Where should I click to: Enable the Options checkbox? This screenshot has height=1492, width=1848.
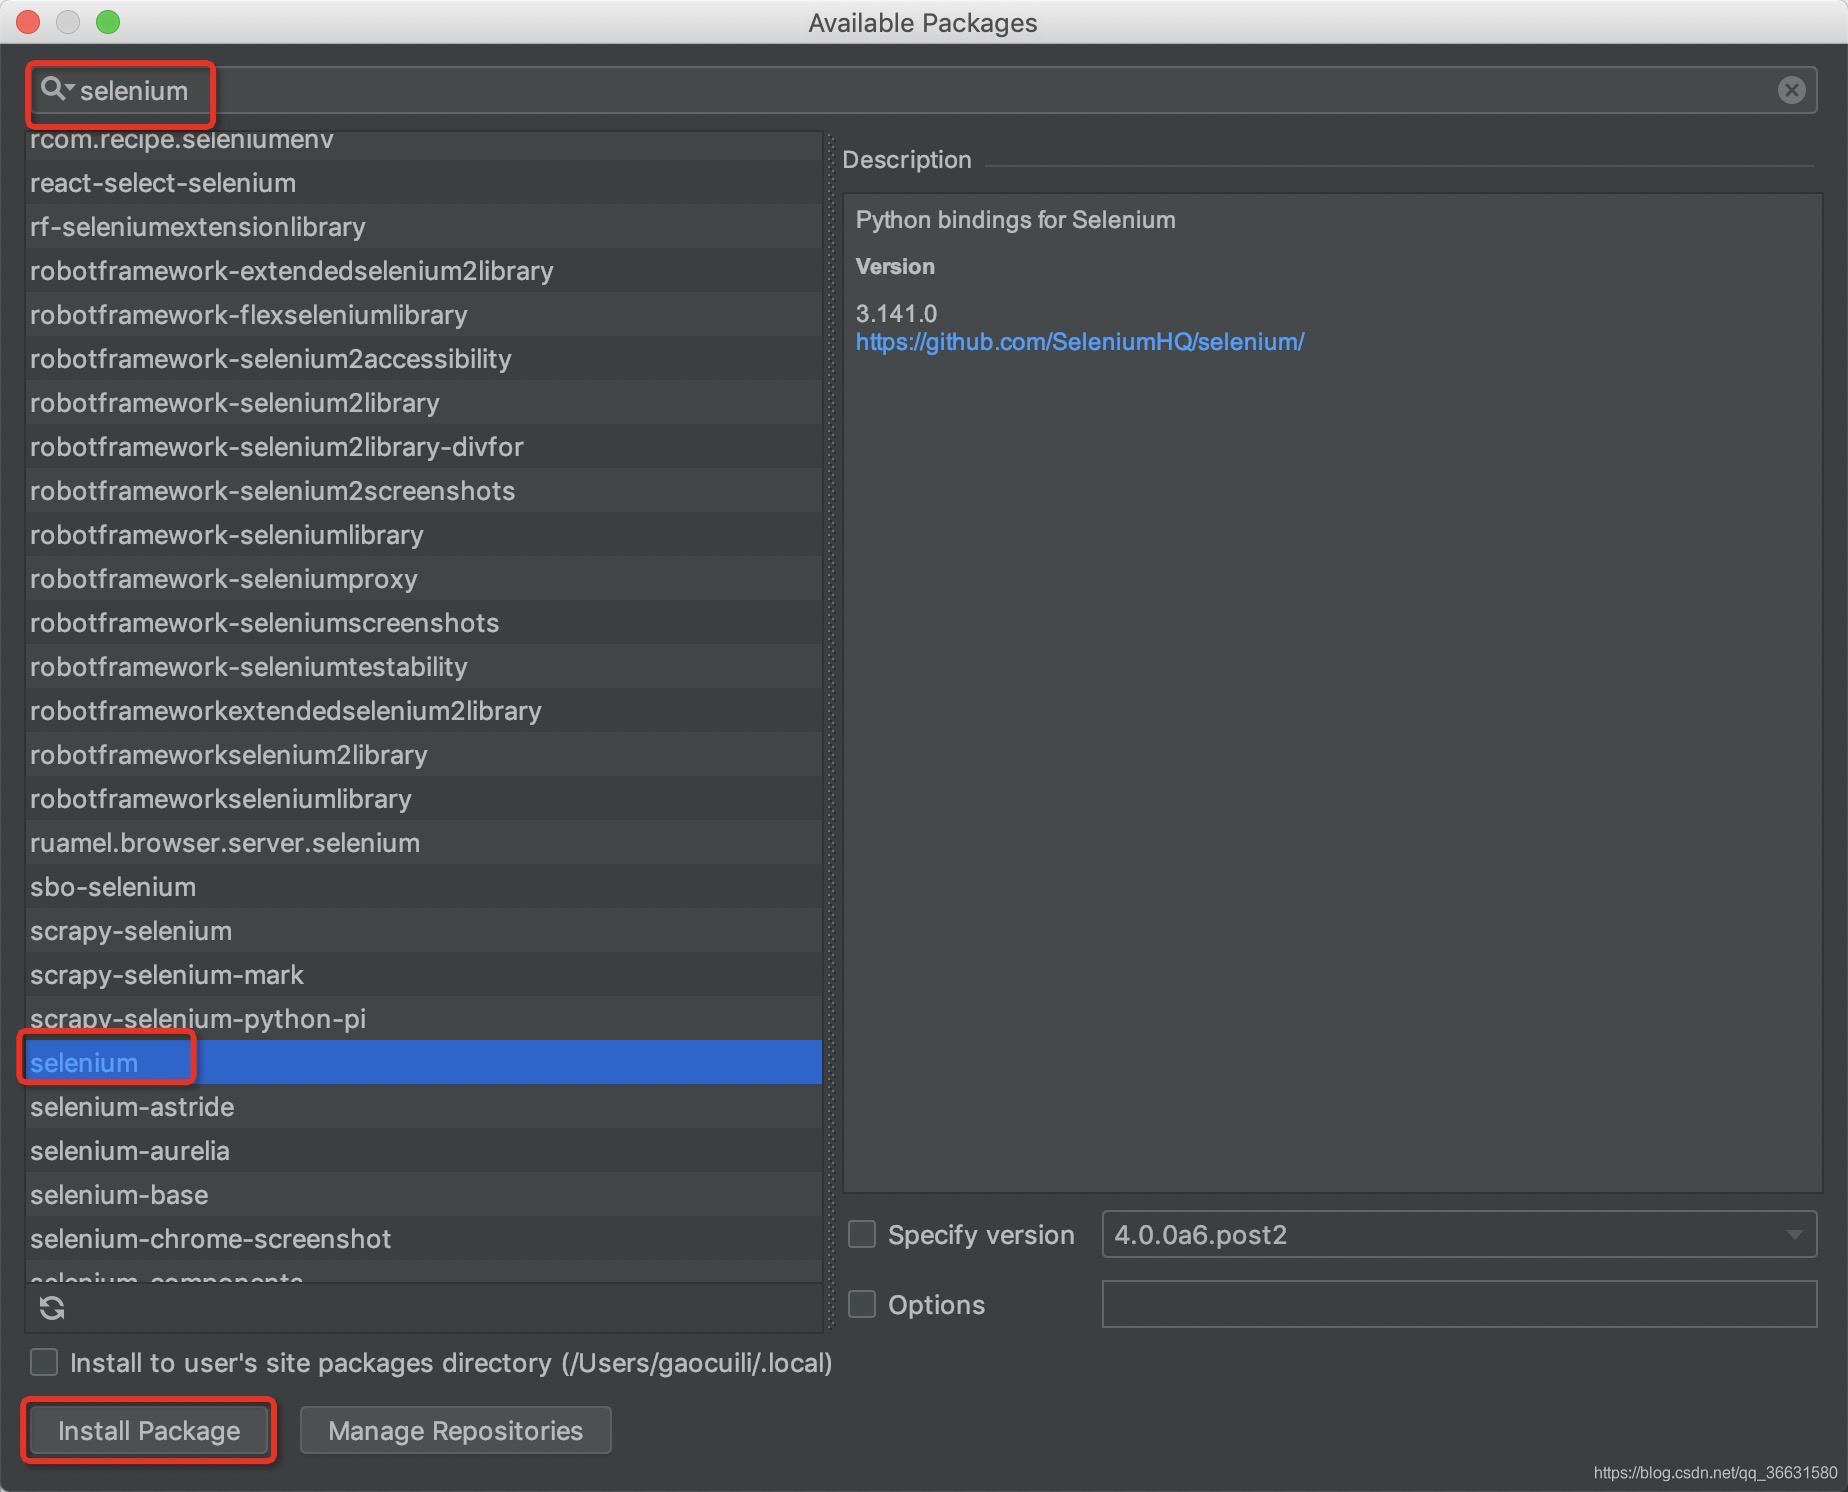click(861, 1303)
